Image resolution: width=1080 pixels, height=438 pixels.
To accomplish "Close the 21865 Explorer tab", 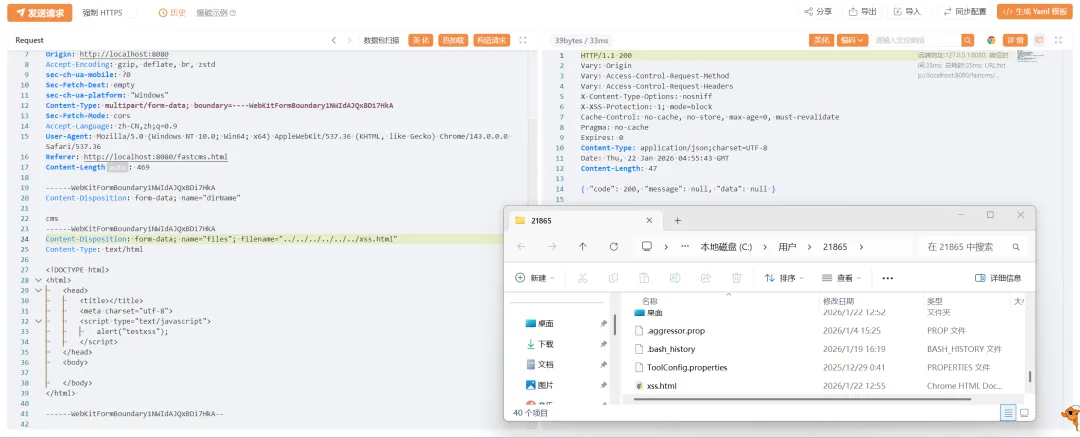I will pyautogui.click(x=648, y=220).
